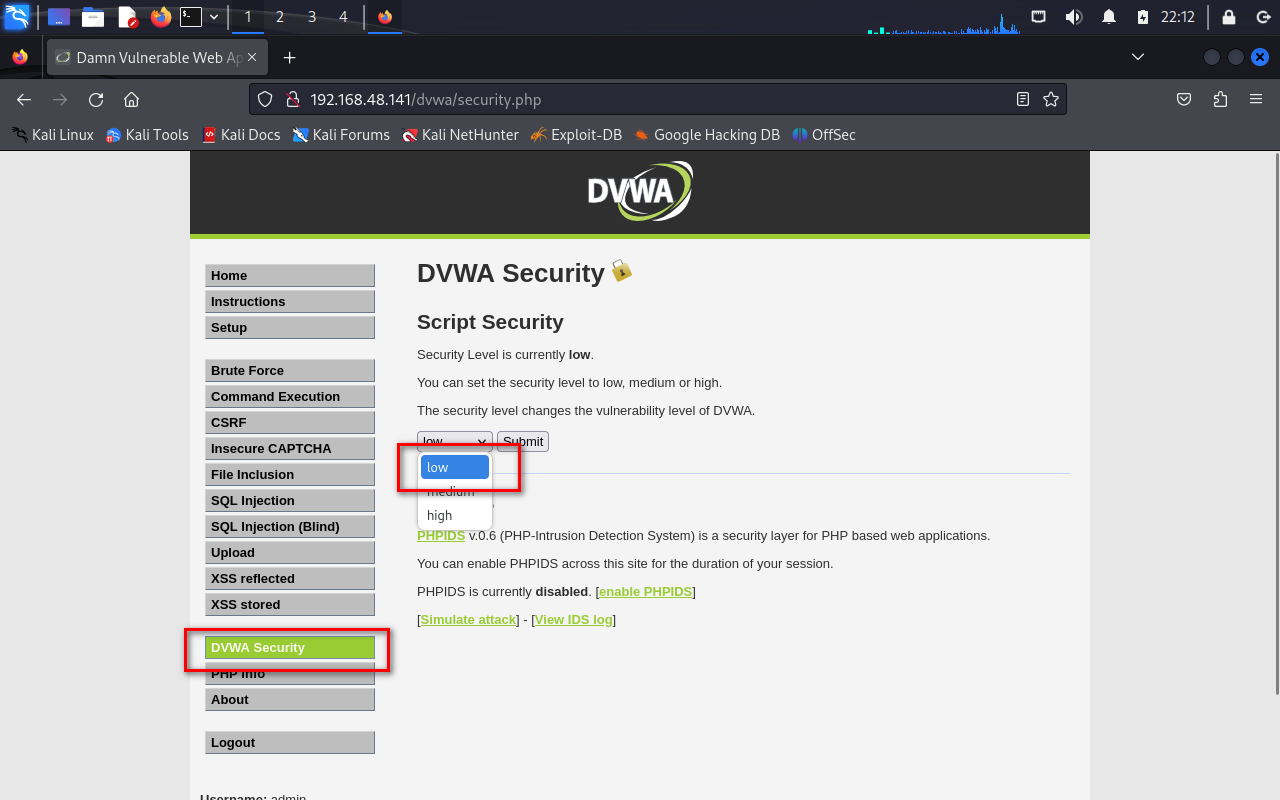Open Firefox View pinned icon
1280x800 pixels.
point(20,57)
